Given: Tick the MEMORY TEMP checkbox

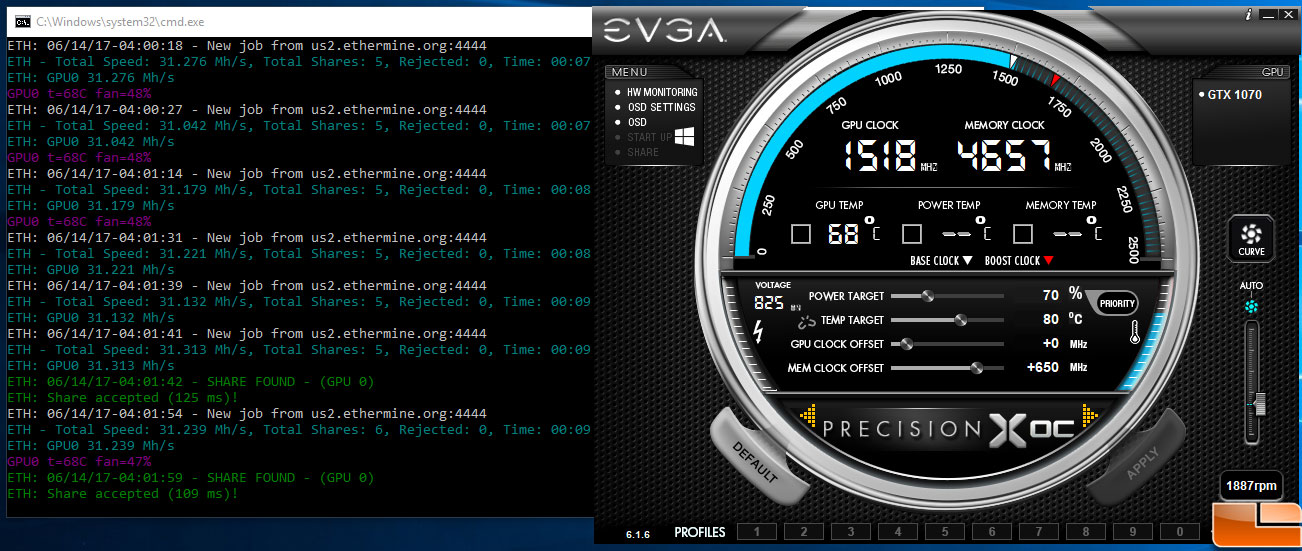Looking at the screenshot, I should tap(1022, 234).
